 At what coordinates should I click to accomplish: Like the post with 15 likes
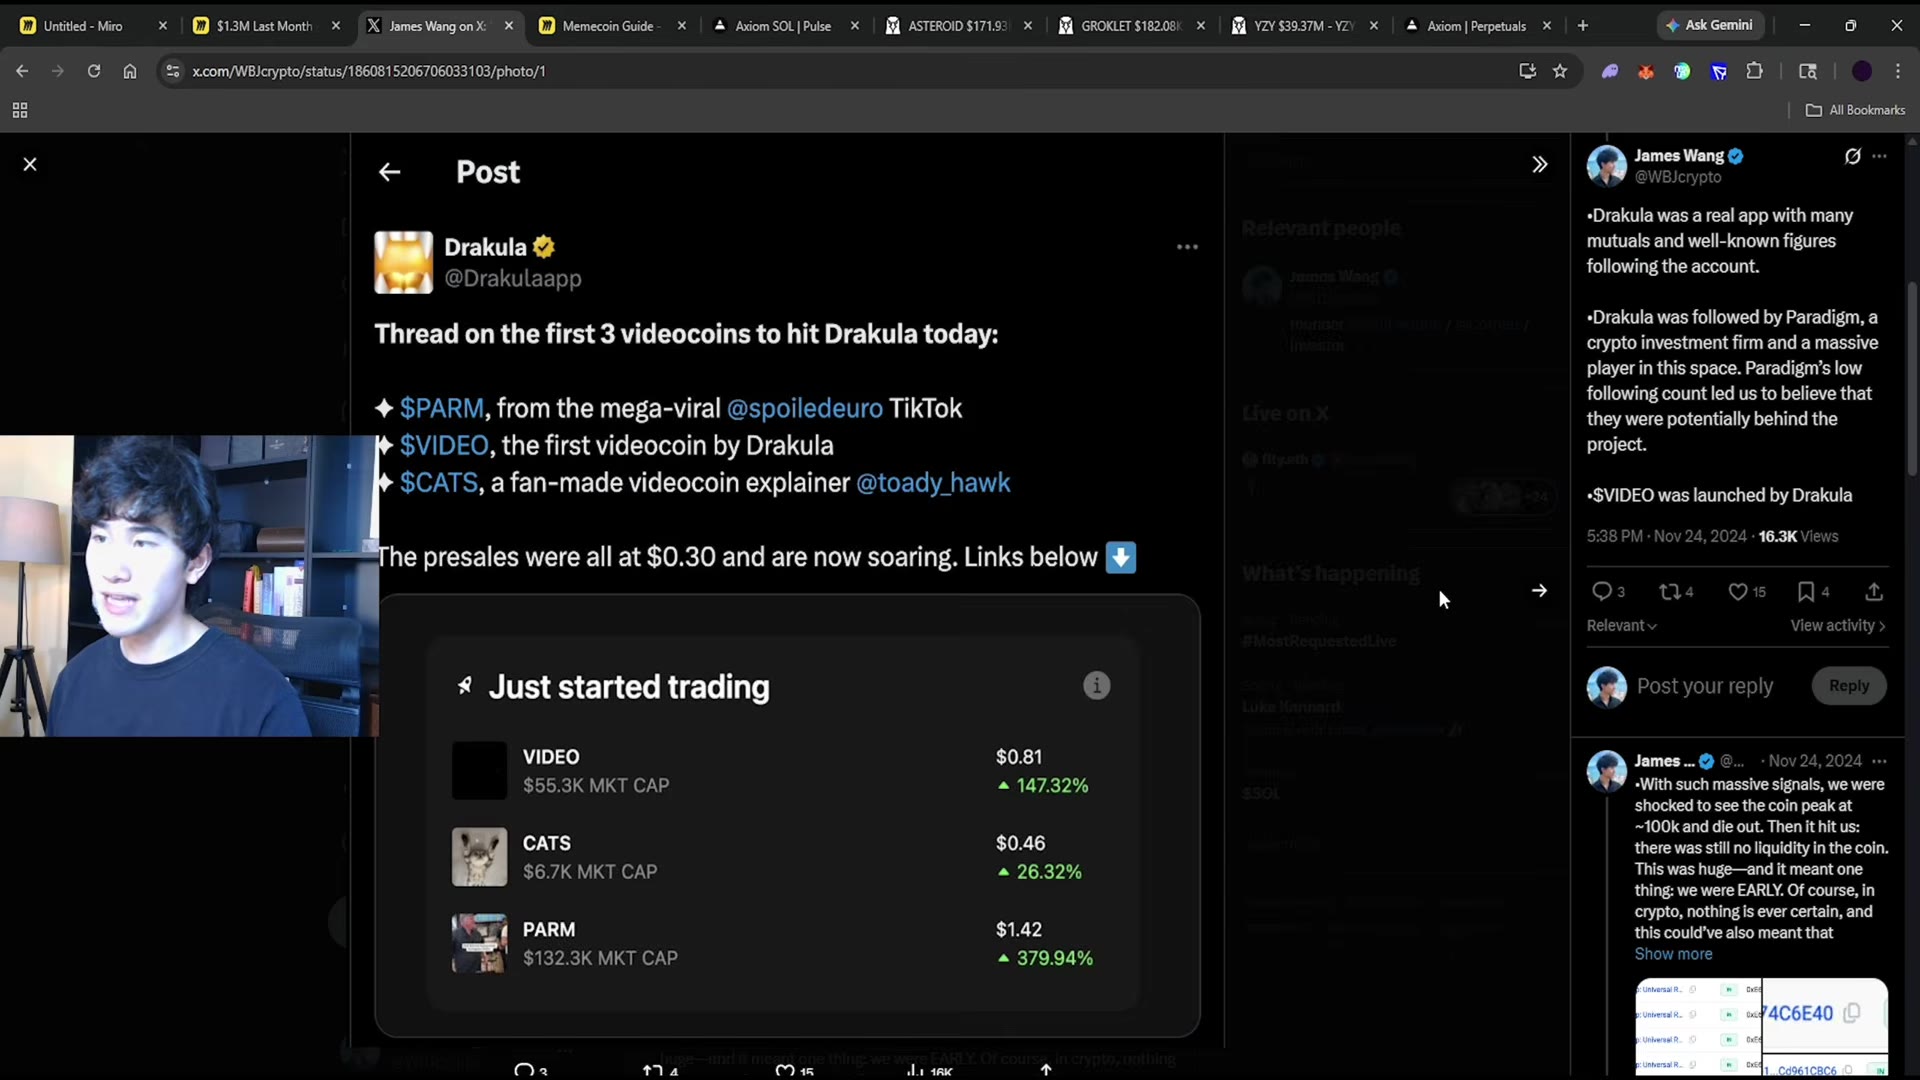1747,592
